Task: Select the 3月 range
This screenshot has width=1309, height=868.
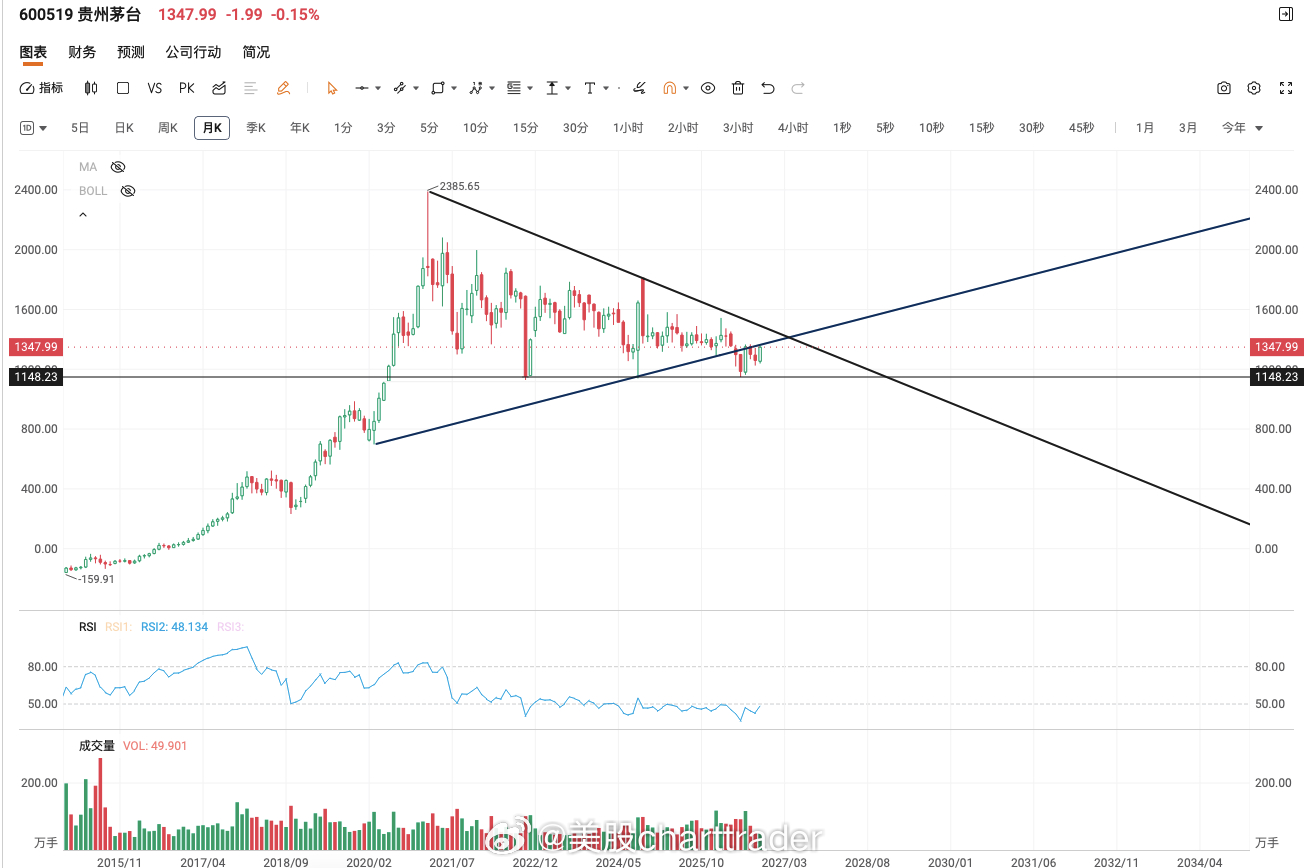Action: click(1188, 128)
